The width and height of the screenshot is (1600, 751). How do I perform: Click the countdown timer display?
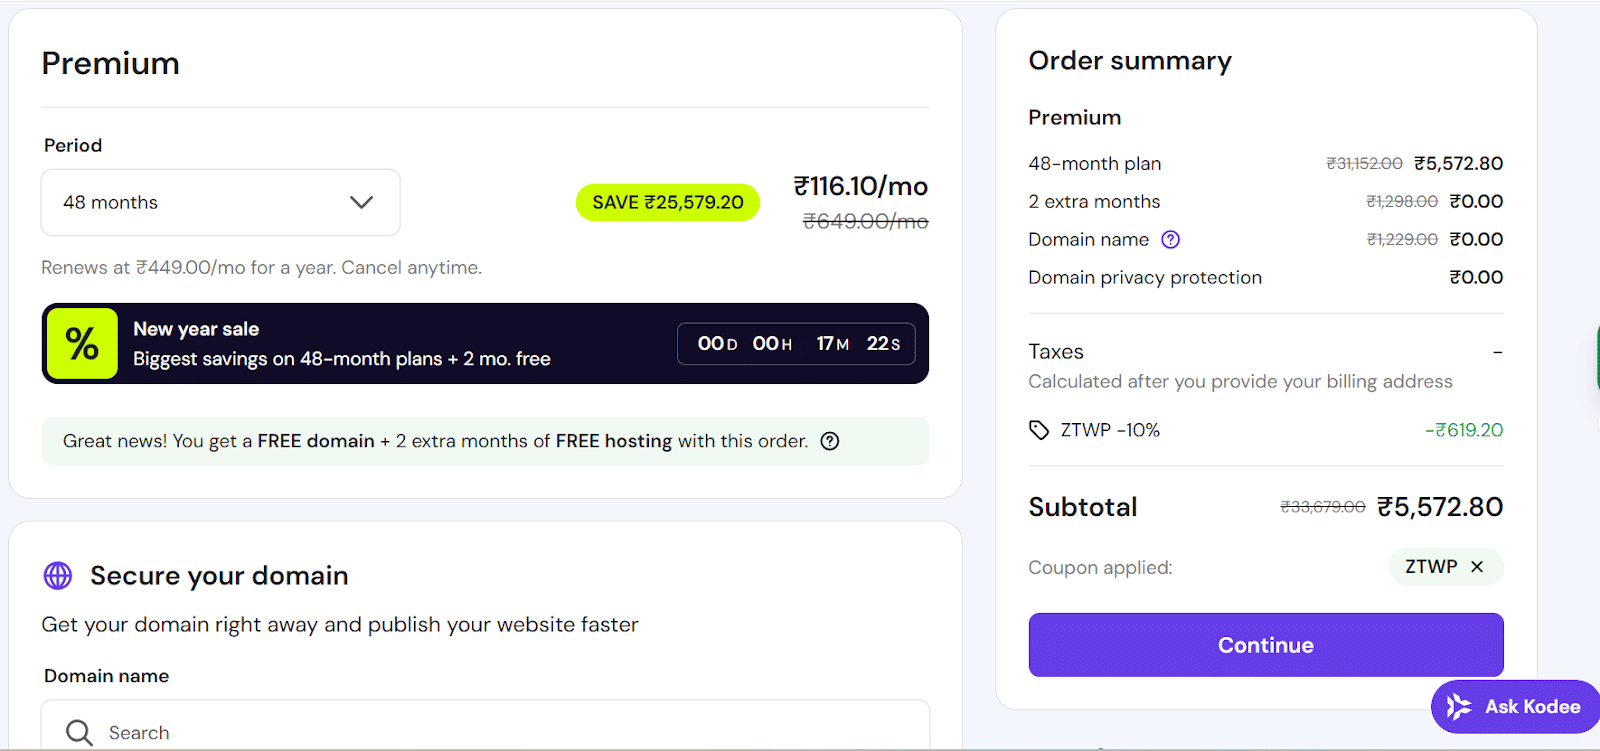[x=797, y=343]
